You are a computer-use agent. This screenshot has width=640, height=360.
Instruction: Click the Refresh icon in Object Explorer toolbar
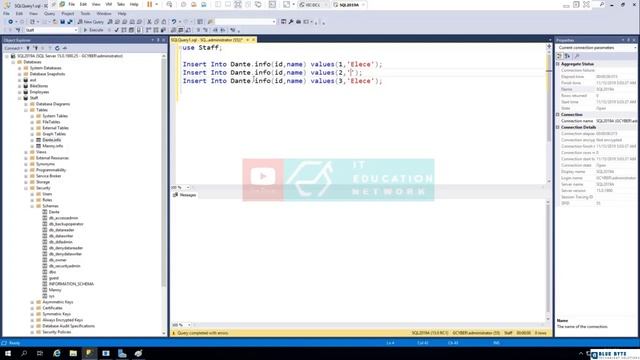pos(57,48)
